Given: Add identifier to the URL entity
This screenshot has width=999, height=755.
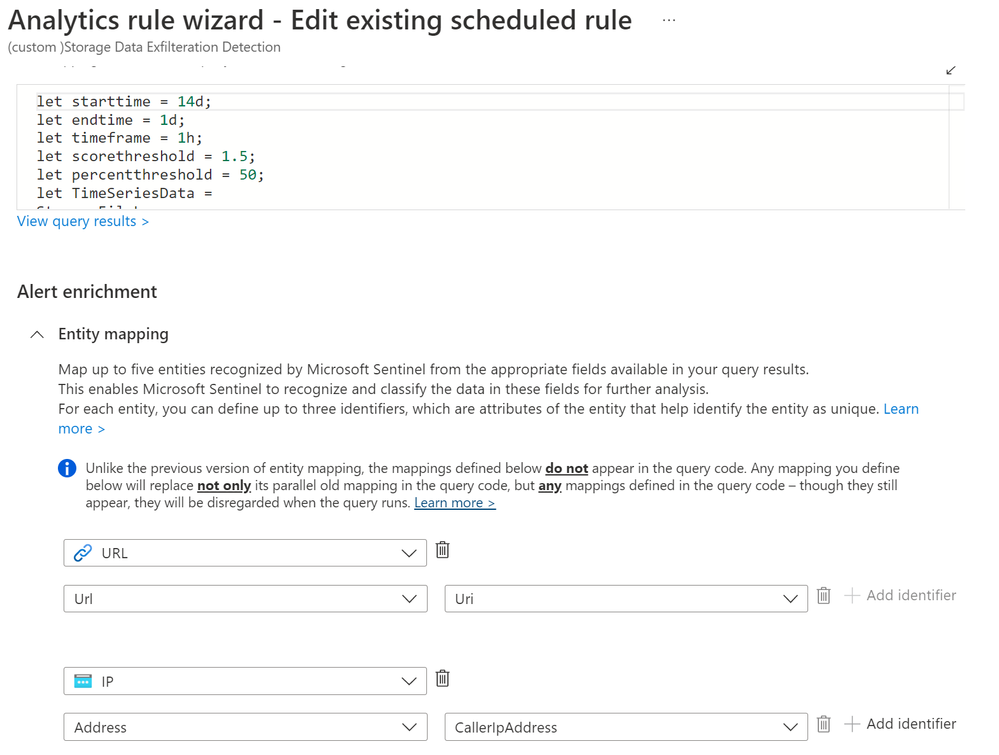Looking at the screenshot, I should (900, 595).
